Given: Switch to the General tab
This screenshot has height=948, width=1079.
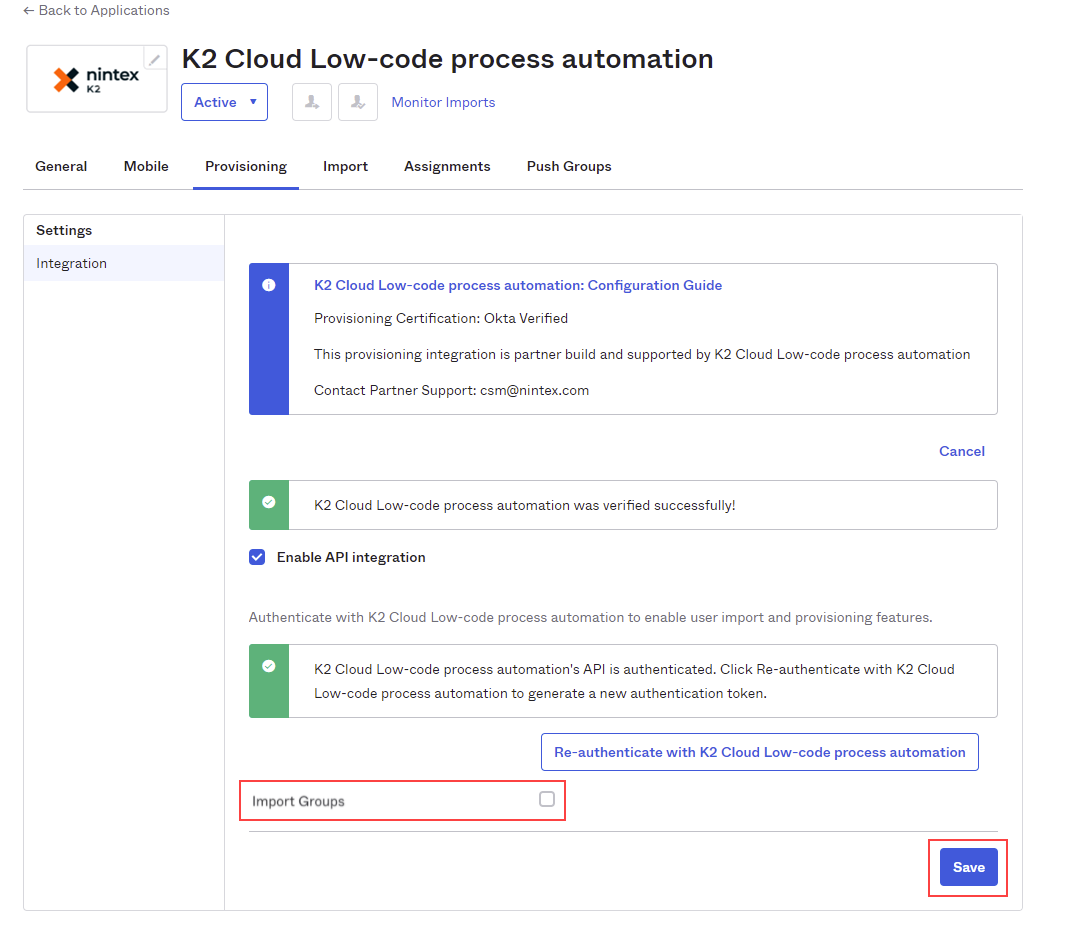Looking at the screenshot, I should pyautogui.click(x=61, y=166).
